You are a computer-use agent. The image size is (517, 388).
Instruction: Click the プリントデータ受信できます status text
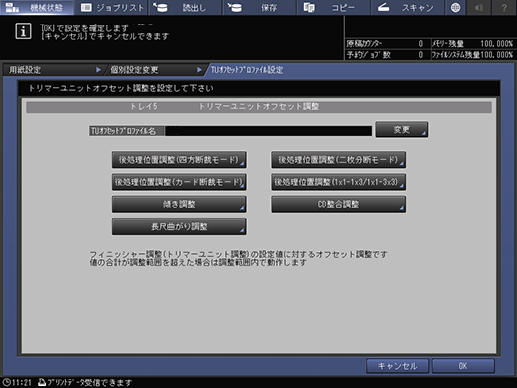tap(90, 382)
